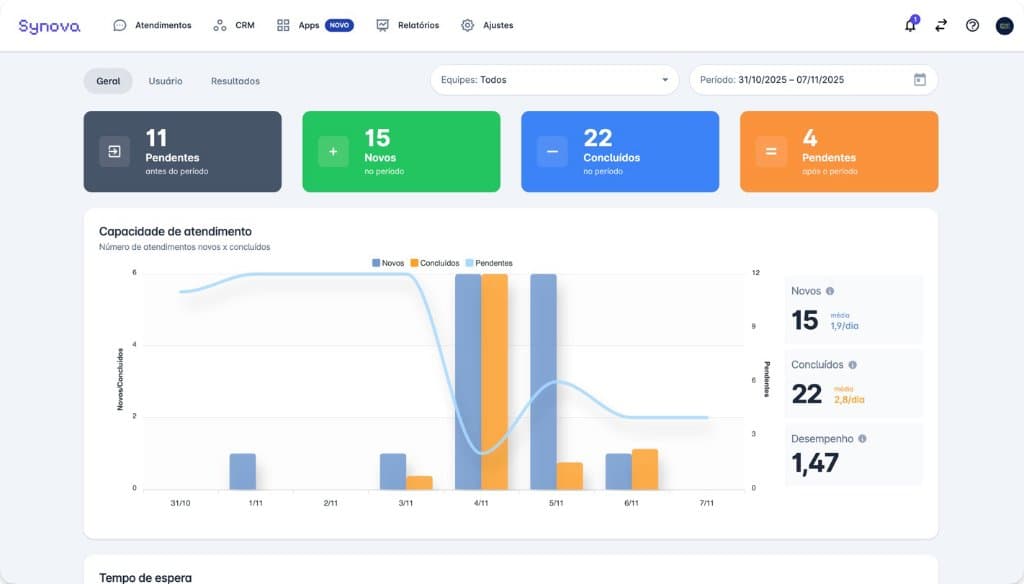This screenshot has height=584, width=1024.
Task: Open the help question mark icon
Action: click(x=972, y=25)
